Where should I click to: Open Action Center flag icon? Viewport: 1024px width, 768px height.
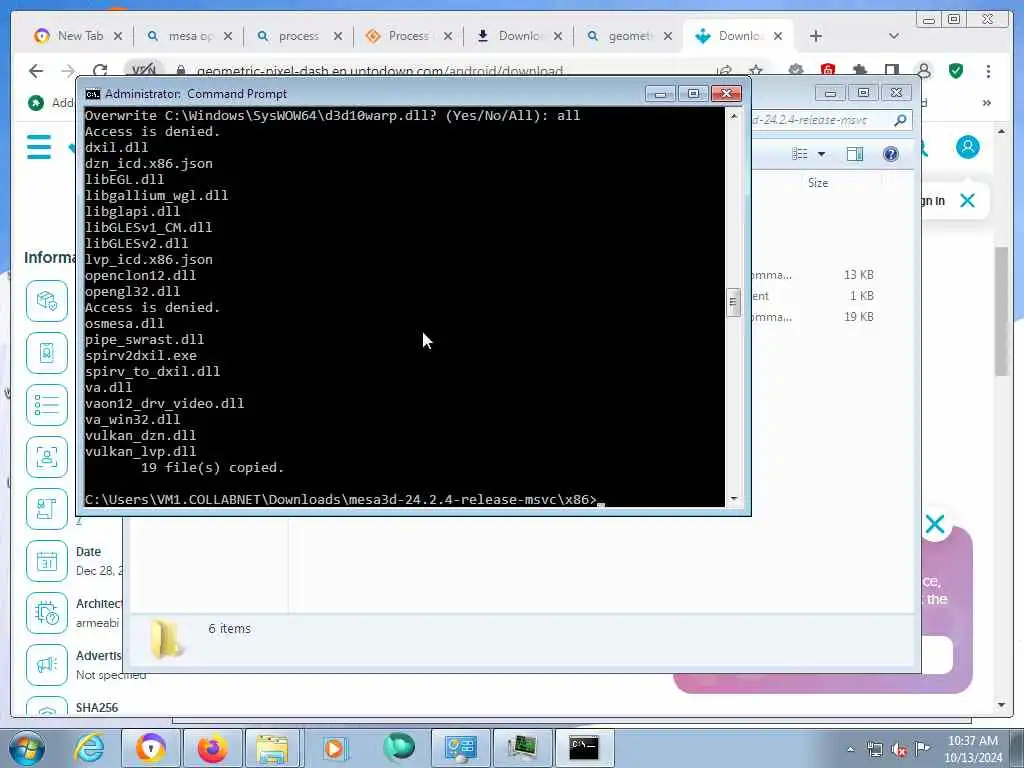coord(922,749)
